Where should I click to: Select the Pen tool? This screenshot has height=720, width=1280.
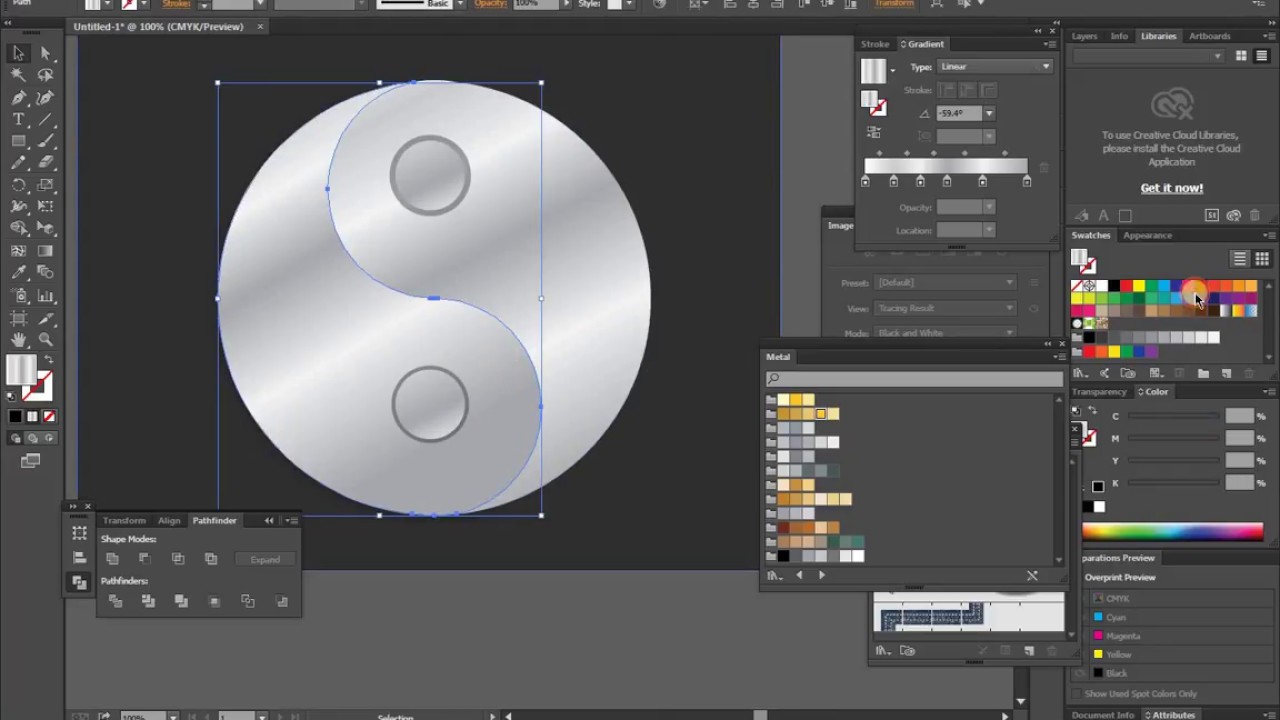click(18, 97)
